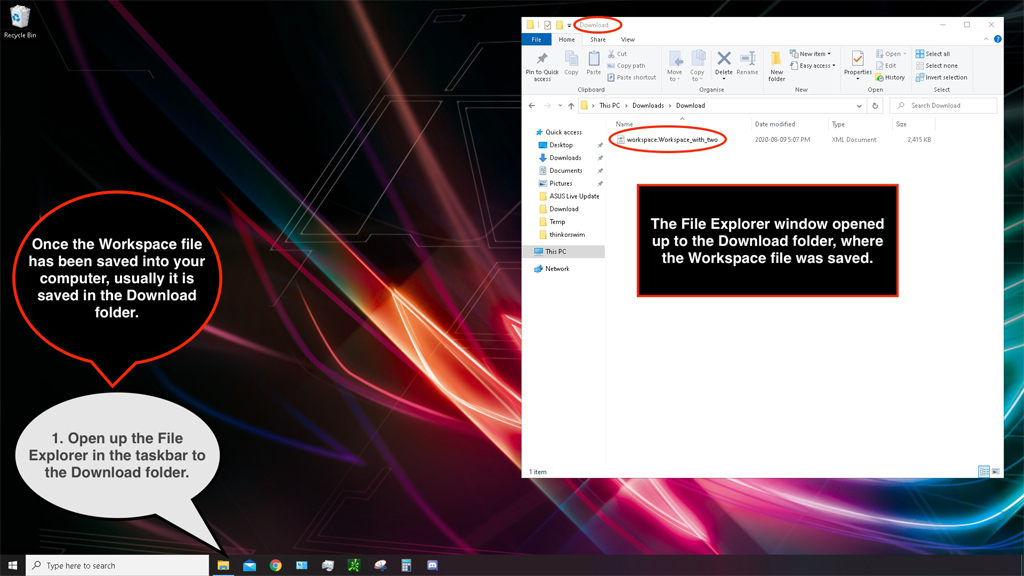Sort by the Date modified column header
This screenshot has height=576, width=1024.
tap(775, 124)
